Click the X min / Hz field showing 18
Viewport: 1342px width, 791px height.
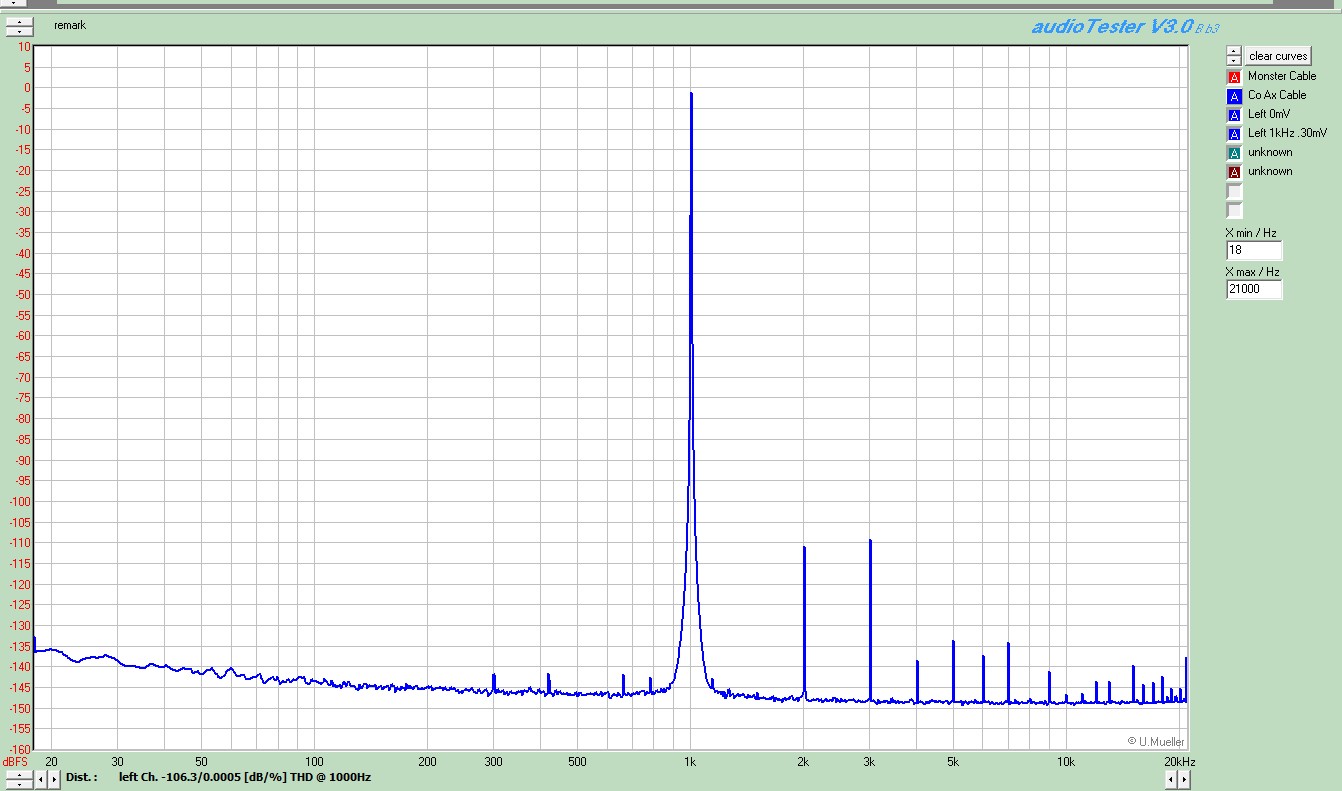click(x=1254, y=250)
